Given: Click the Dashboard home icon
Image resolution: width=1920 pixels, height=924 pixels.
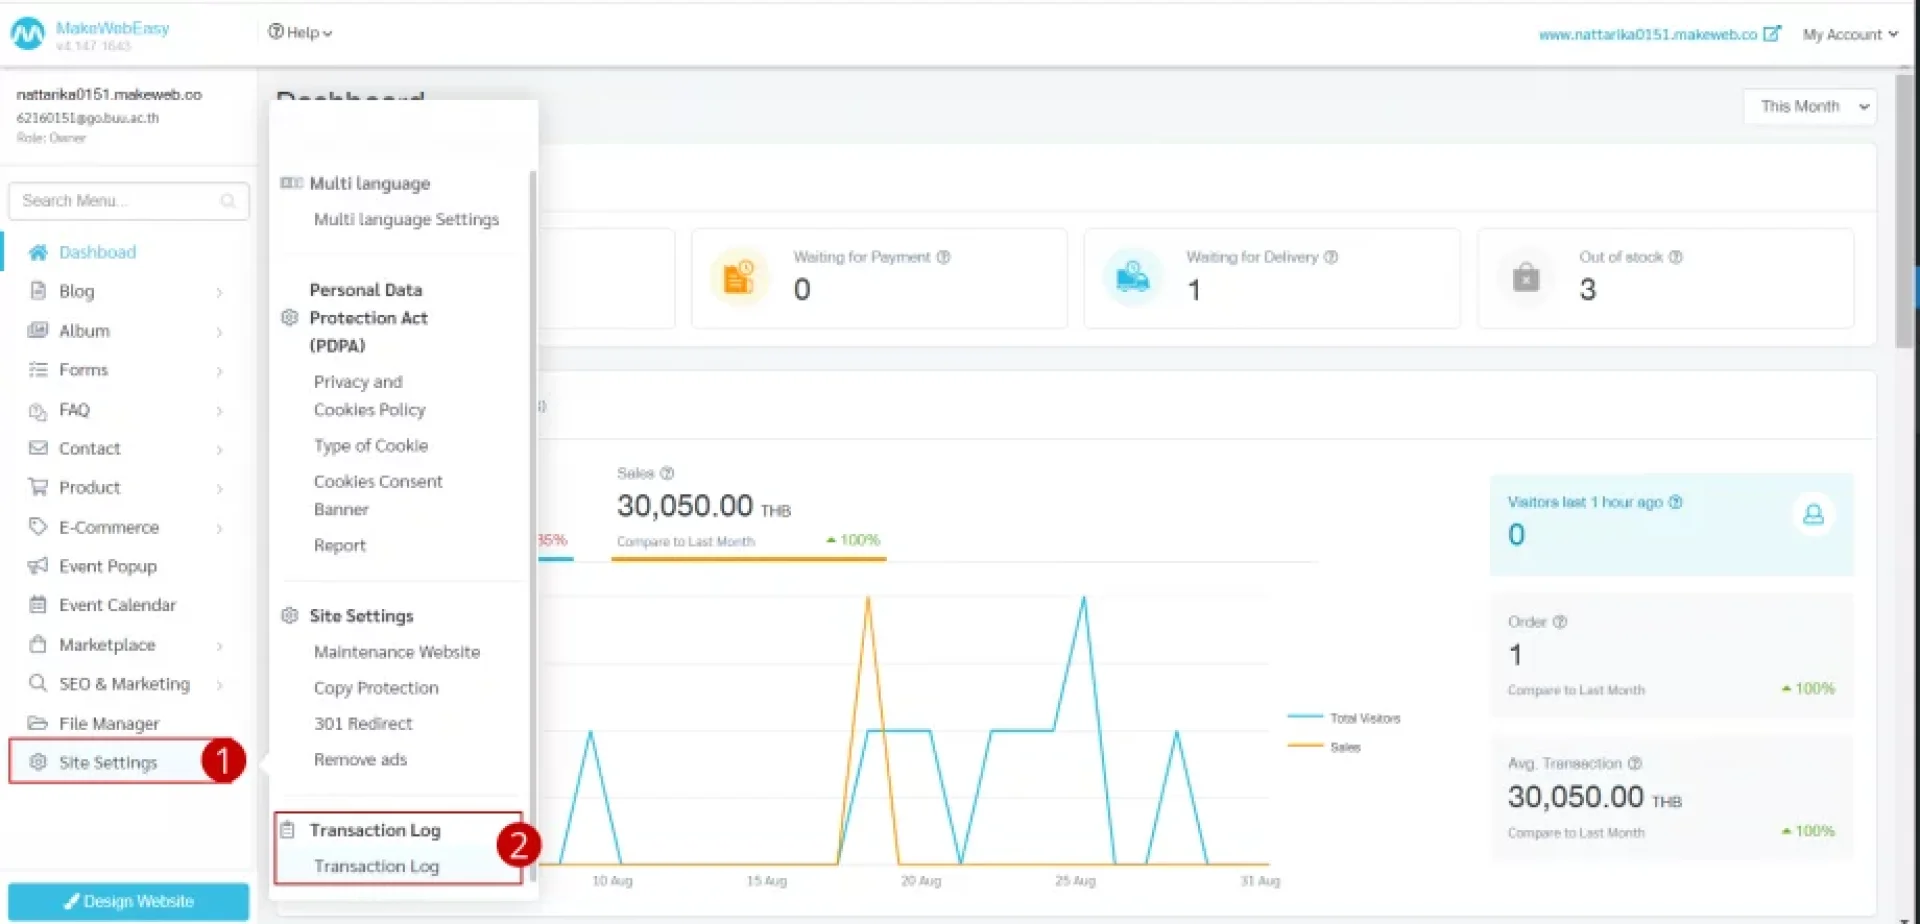Looking at the screenshot, I should coord(38,252).
